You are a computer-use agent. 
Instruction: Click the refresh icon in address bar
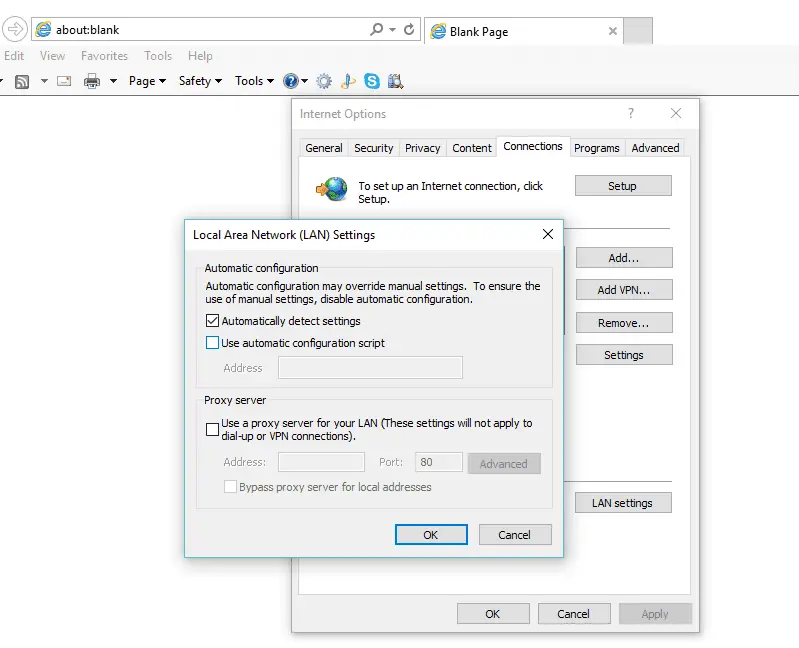[409, 30]
